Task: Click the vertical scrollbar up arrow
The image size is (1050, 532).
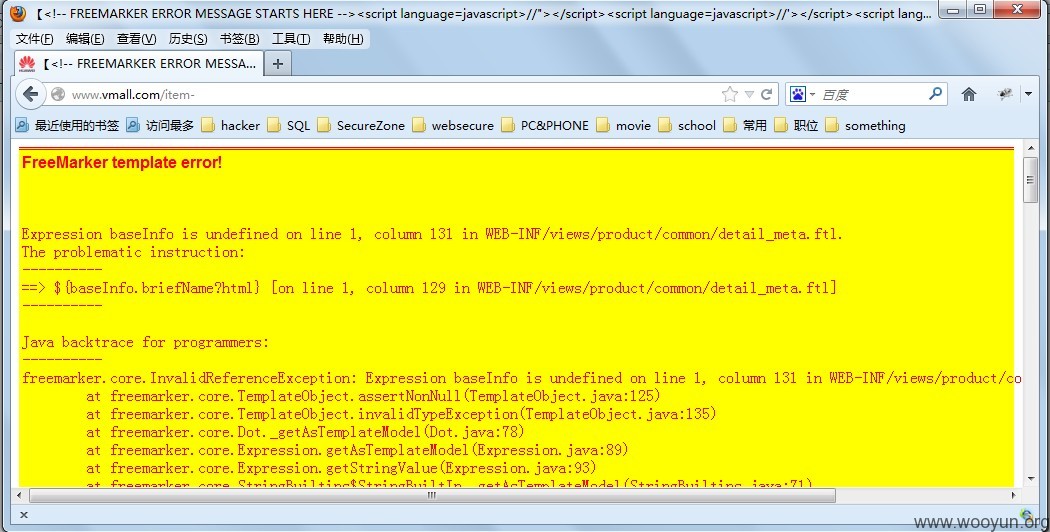Action: [x=1029, y=147]
